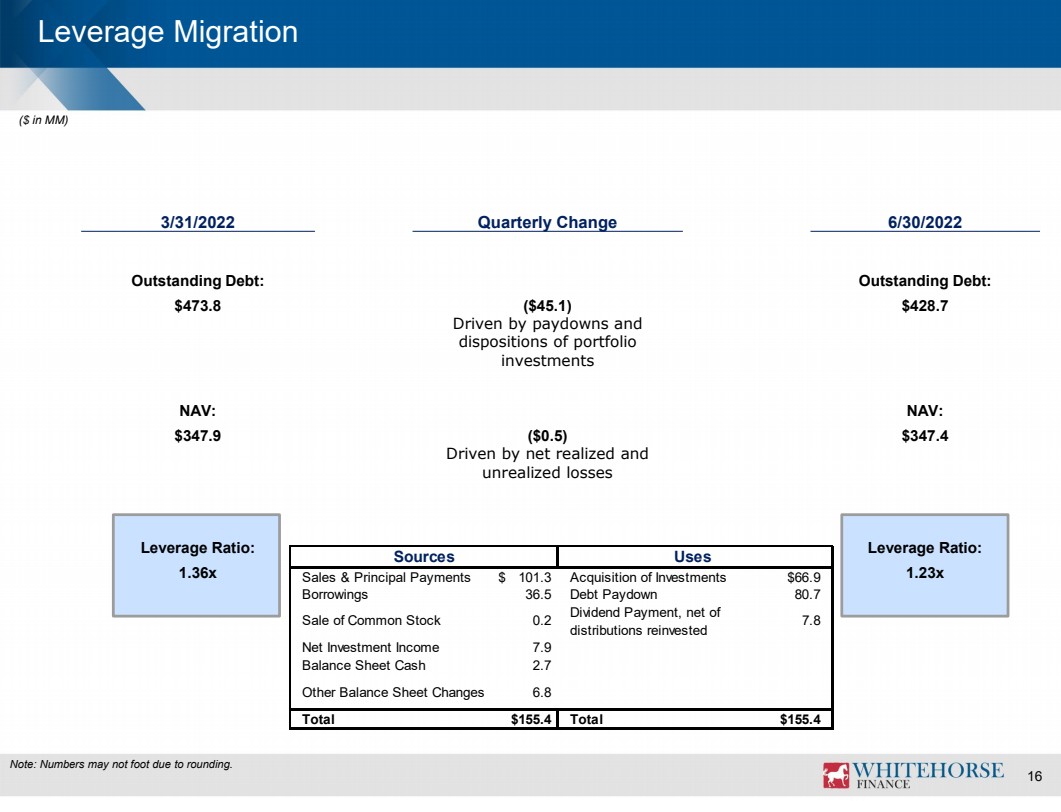Click the '101.3' sources value
Viewport: 1061px width, 812px height.
coord(535,577)
